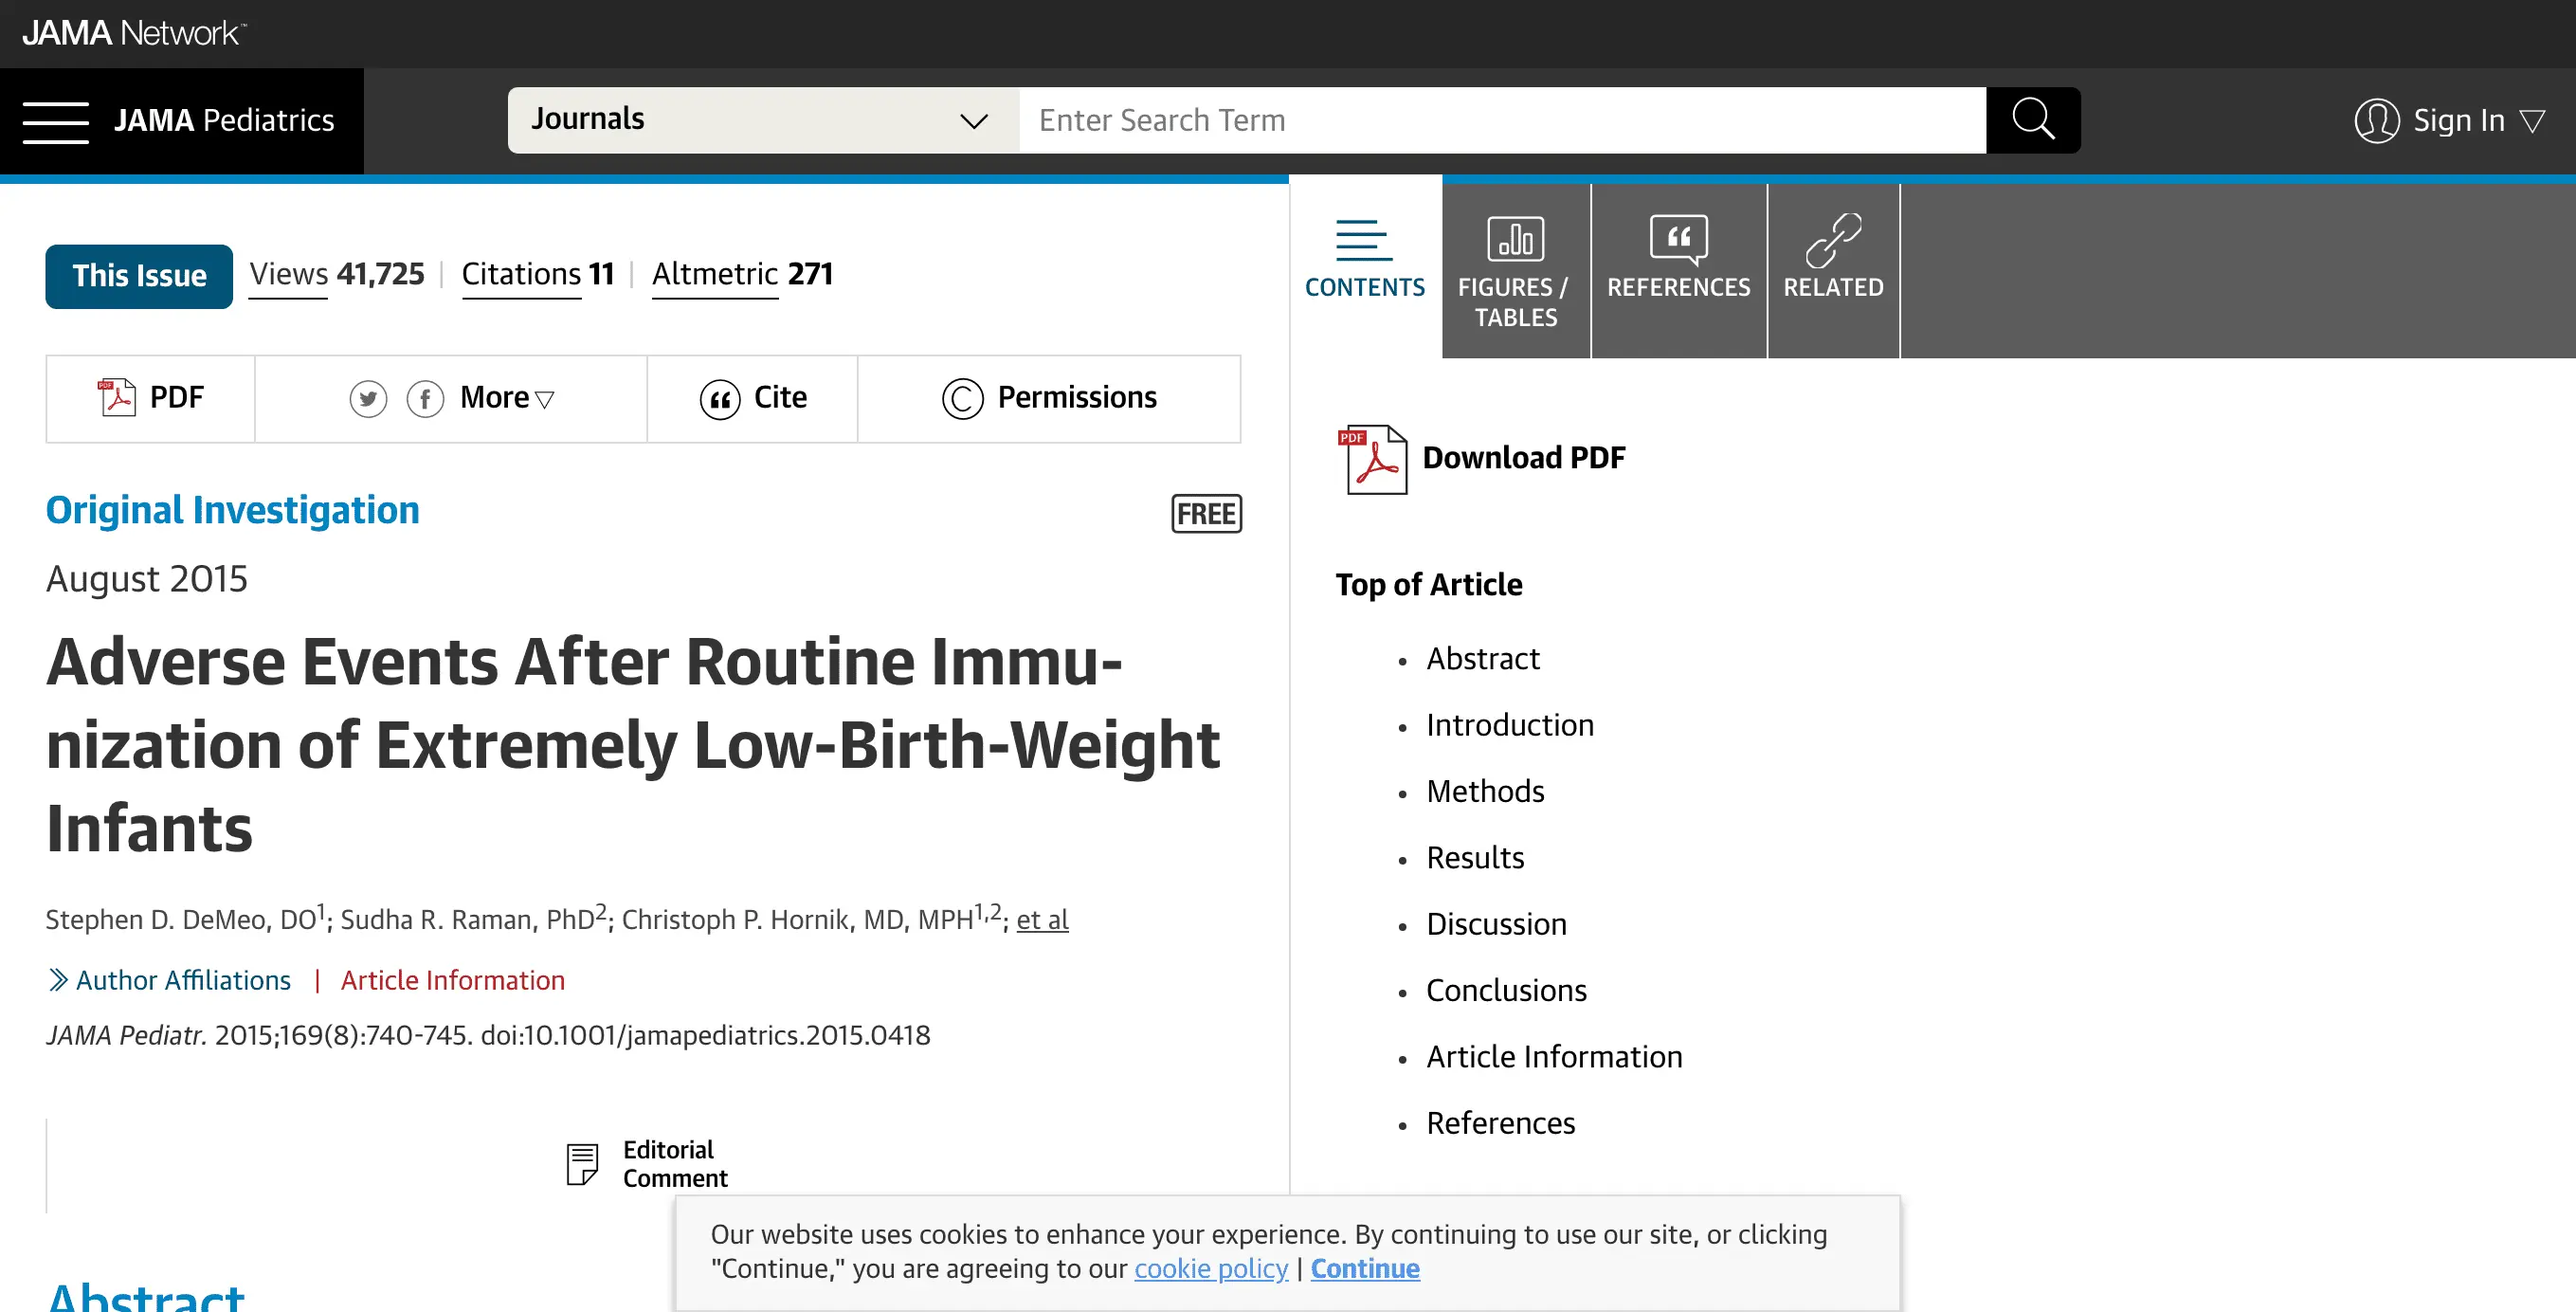This screenshot has height=1312, width=2576.
Task: Expand the More sharing options
Action: [506, 398]
